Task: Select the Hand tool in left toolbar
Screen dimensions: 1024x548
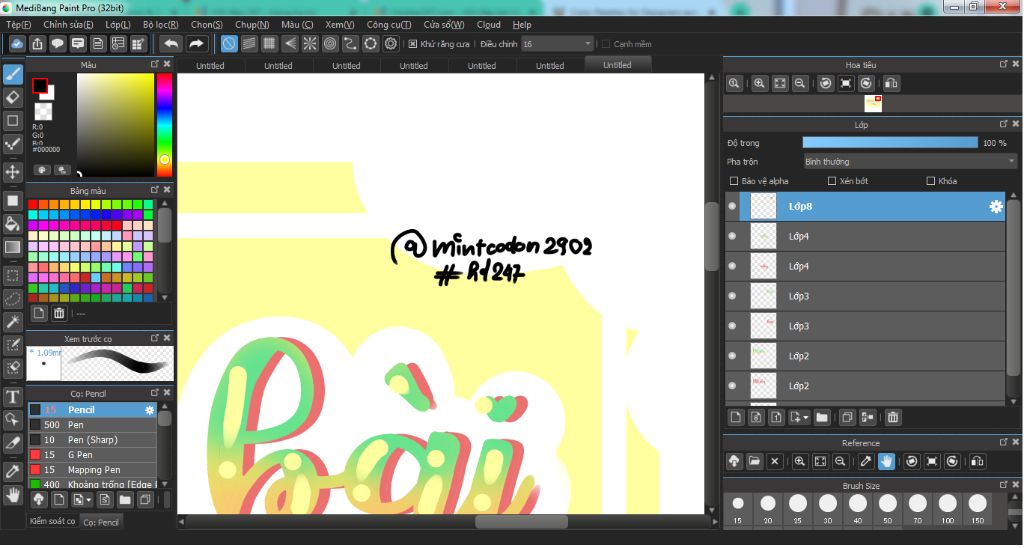Action: click(x=12, y=494)
